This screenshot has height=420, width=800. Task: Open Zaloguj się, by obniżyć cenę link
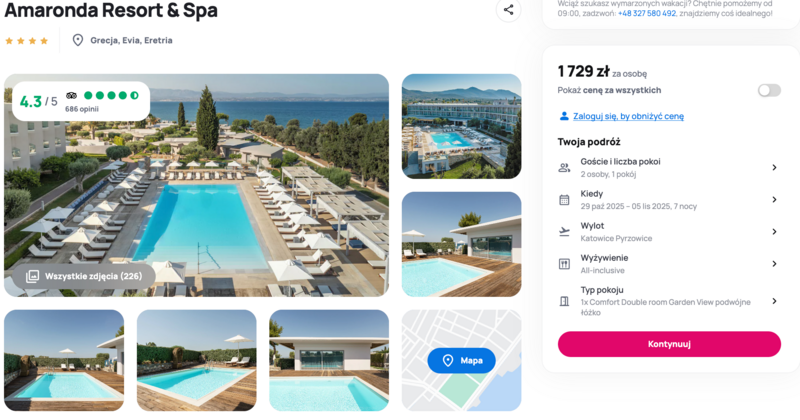coord(628,116)
